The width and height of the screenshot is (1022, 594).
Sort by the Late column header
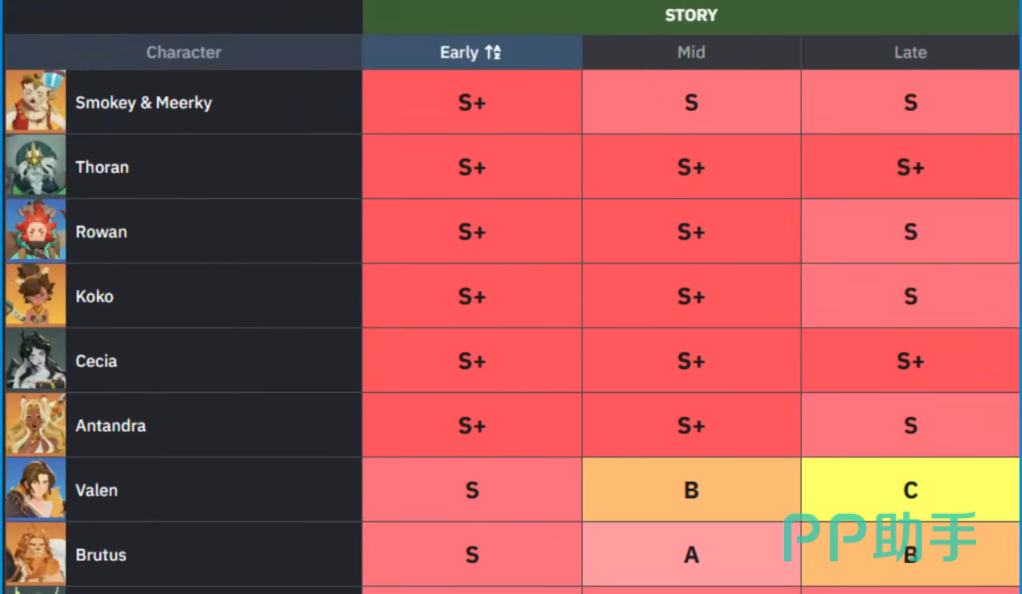[x=910, y=52]
